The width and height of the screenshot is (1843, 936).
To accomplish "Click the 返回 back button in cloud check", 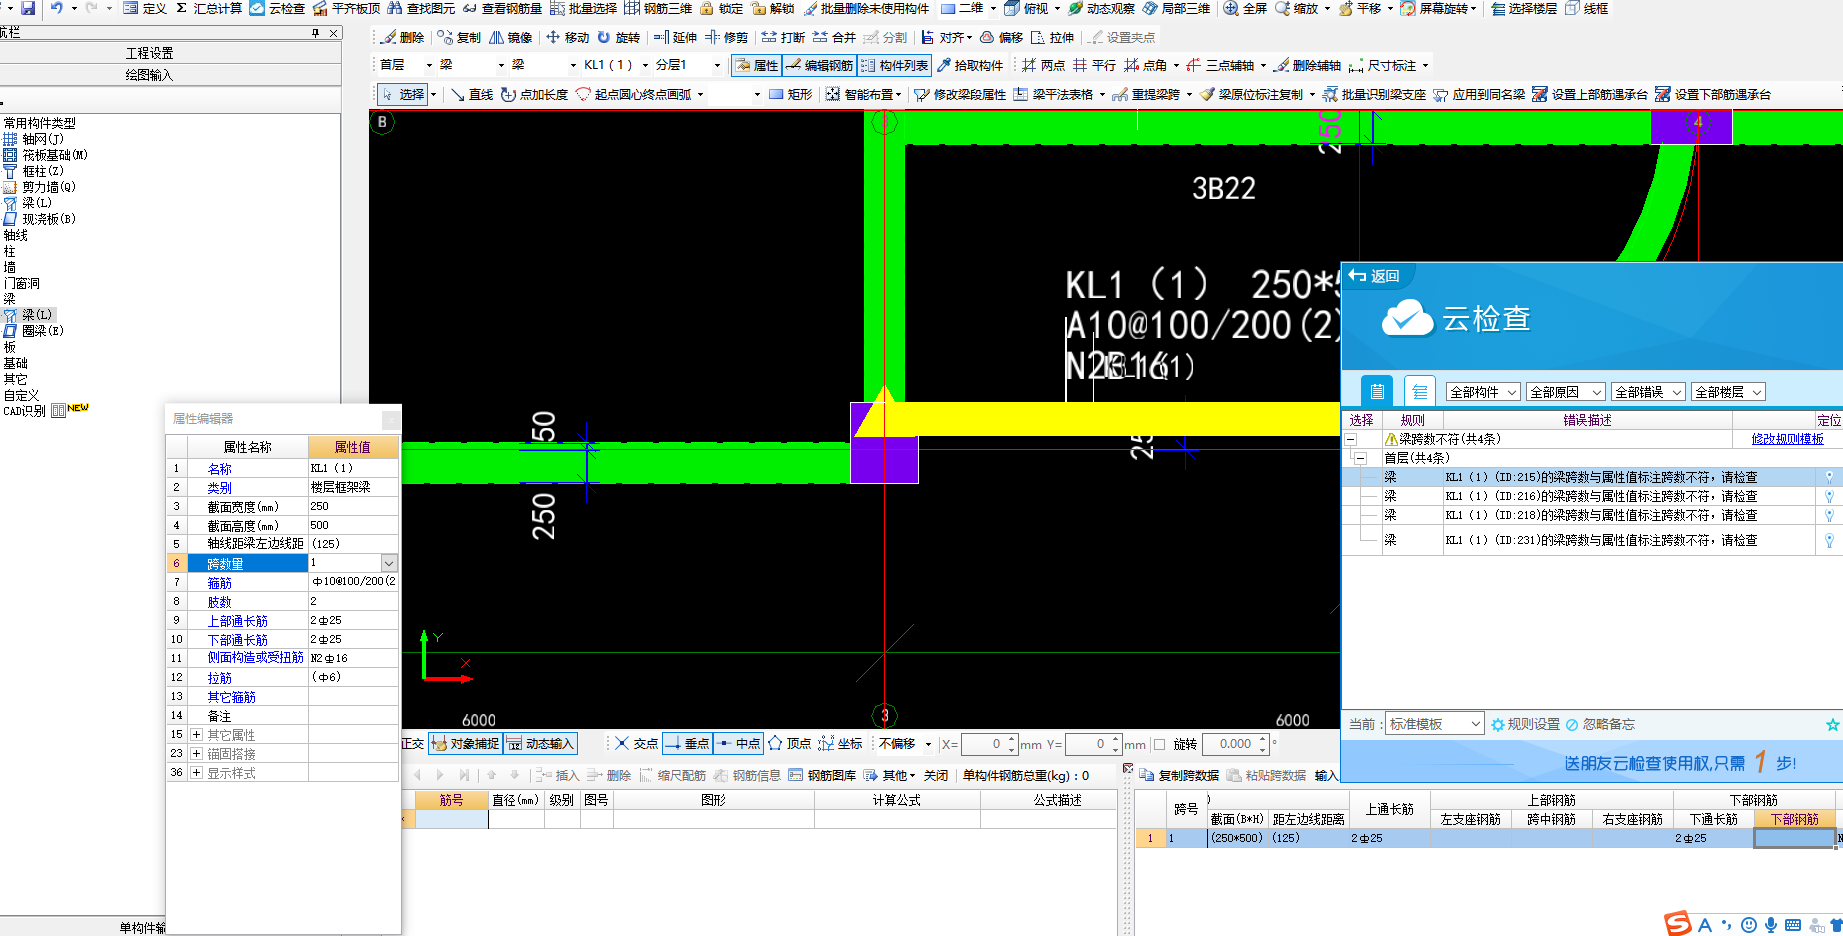I will pyautogui.click(x=1375, y=276).
